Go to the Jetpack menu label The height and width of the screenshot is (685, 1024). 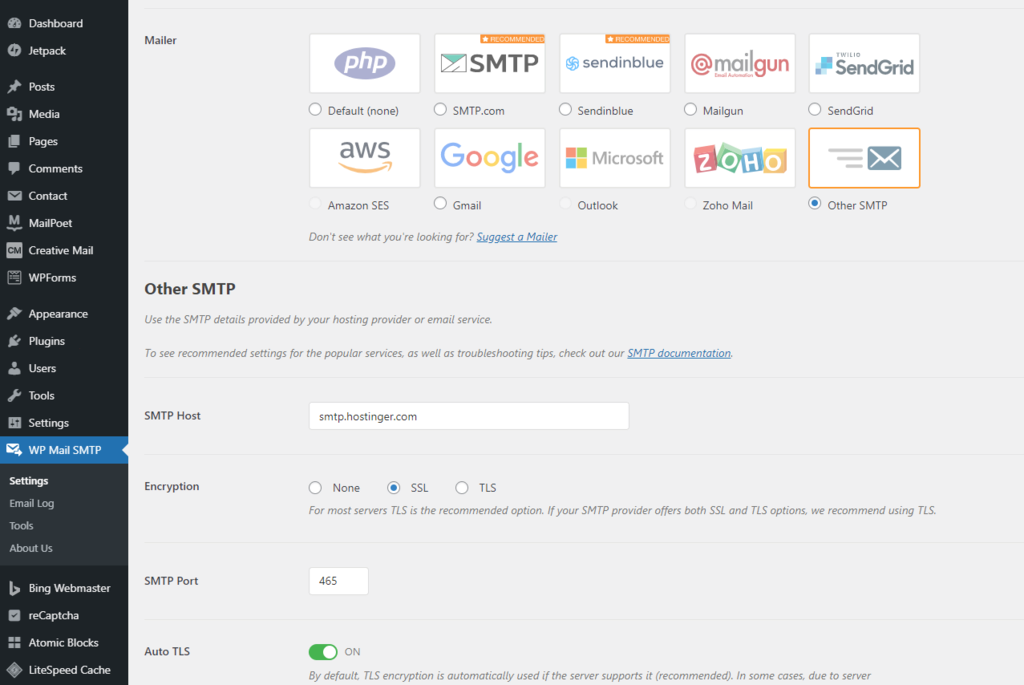pos(47,51)
